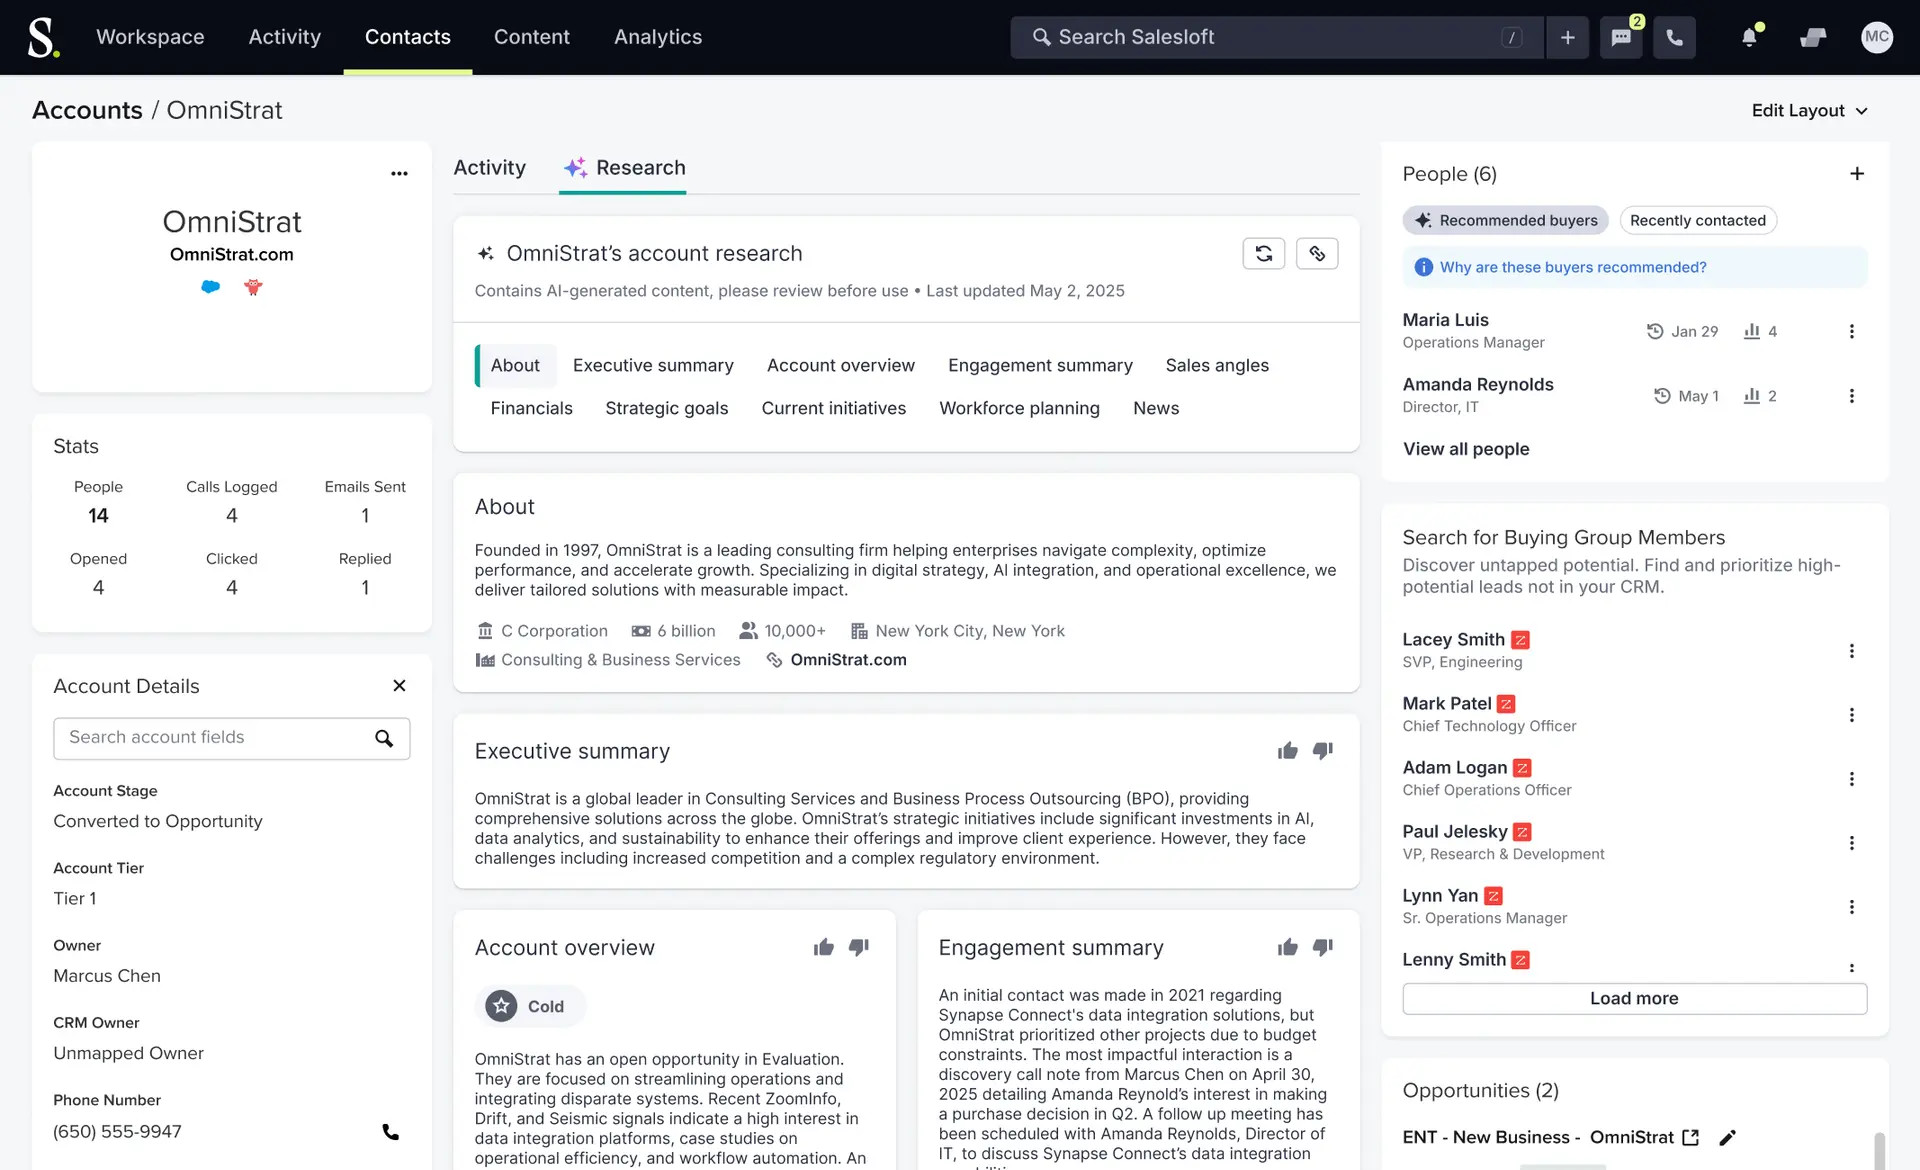This screenshot has width=1920, height=1170.
Task: Click the copy link icon in research header
Action: tap(1317, 254)
